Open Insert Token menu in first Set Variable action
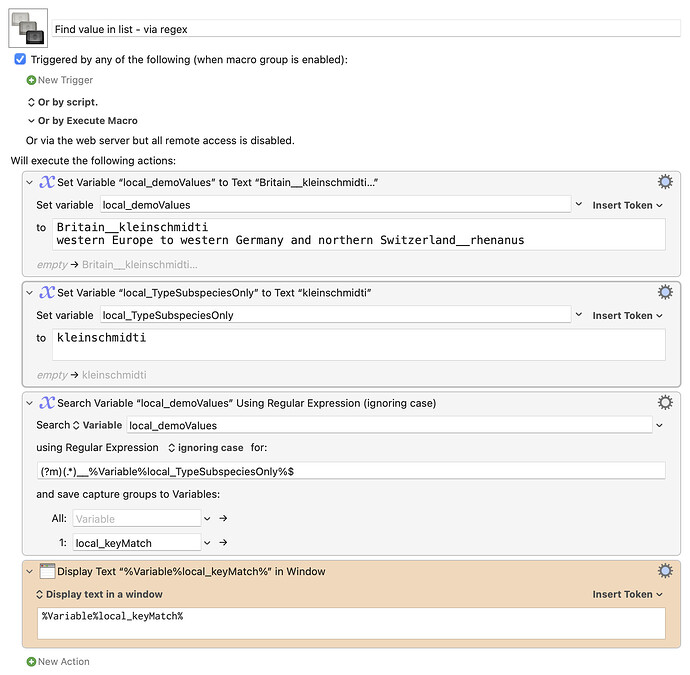 pos(627,205)
